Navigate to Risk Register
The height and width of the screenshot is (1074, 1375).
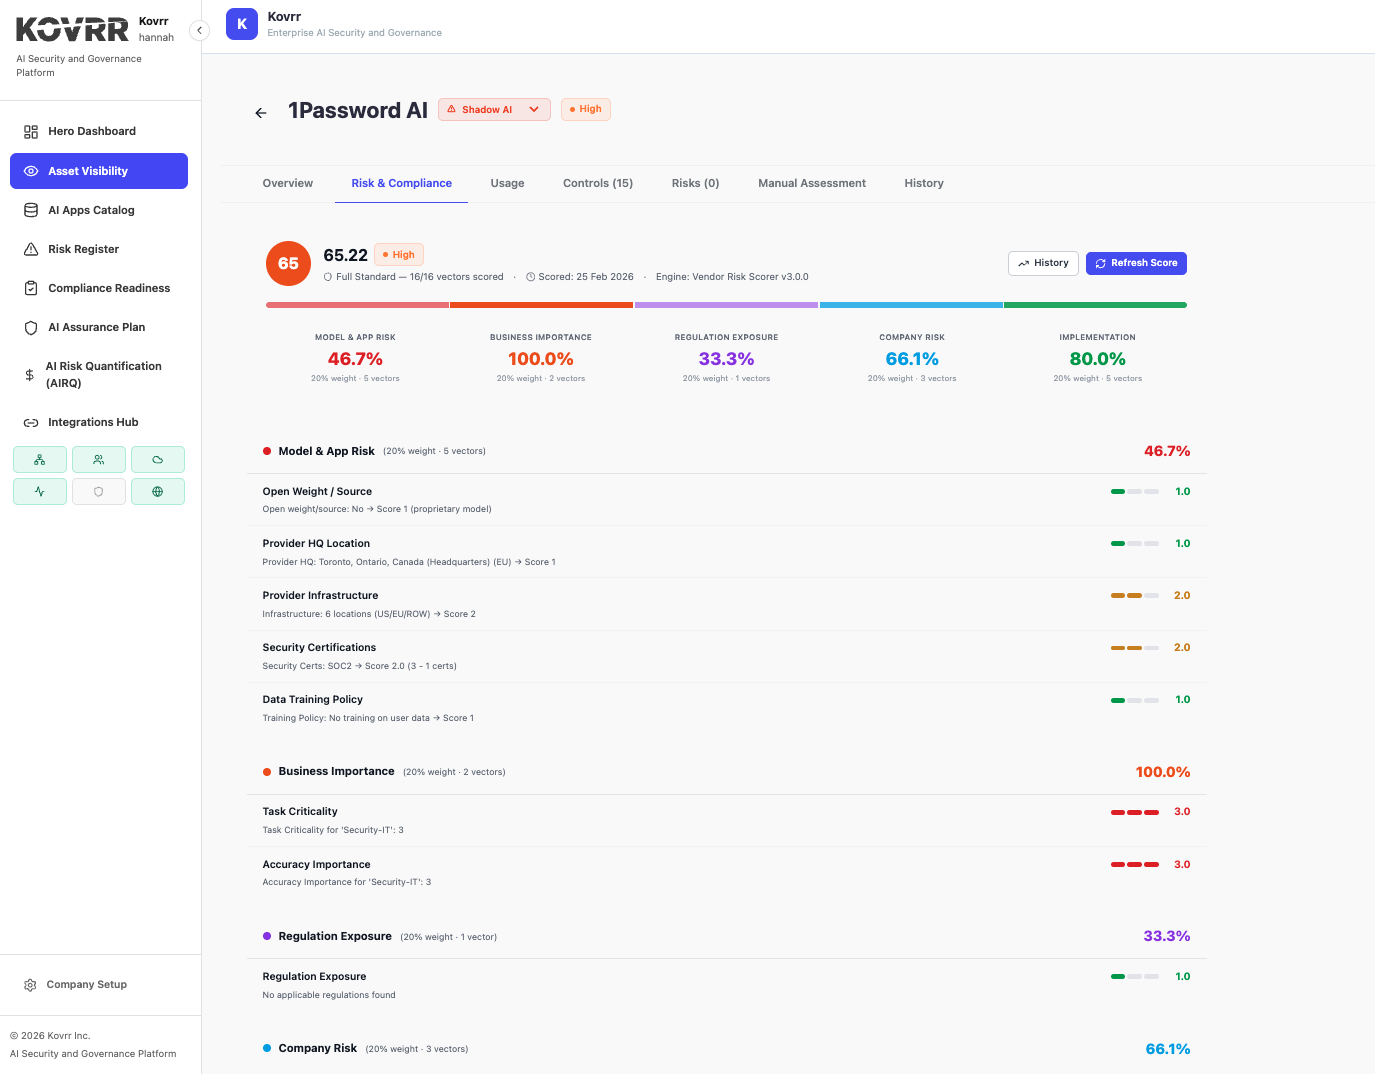pos(99,249)
